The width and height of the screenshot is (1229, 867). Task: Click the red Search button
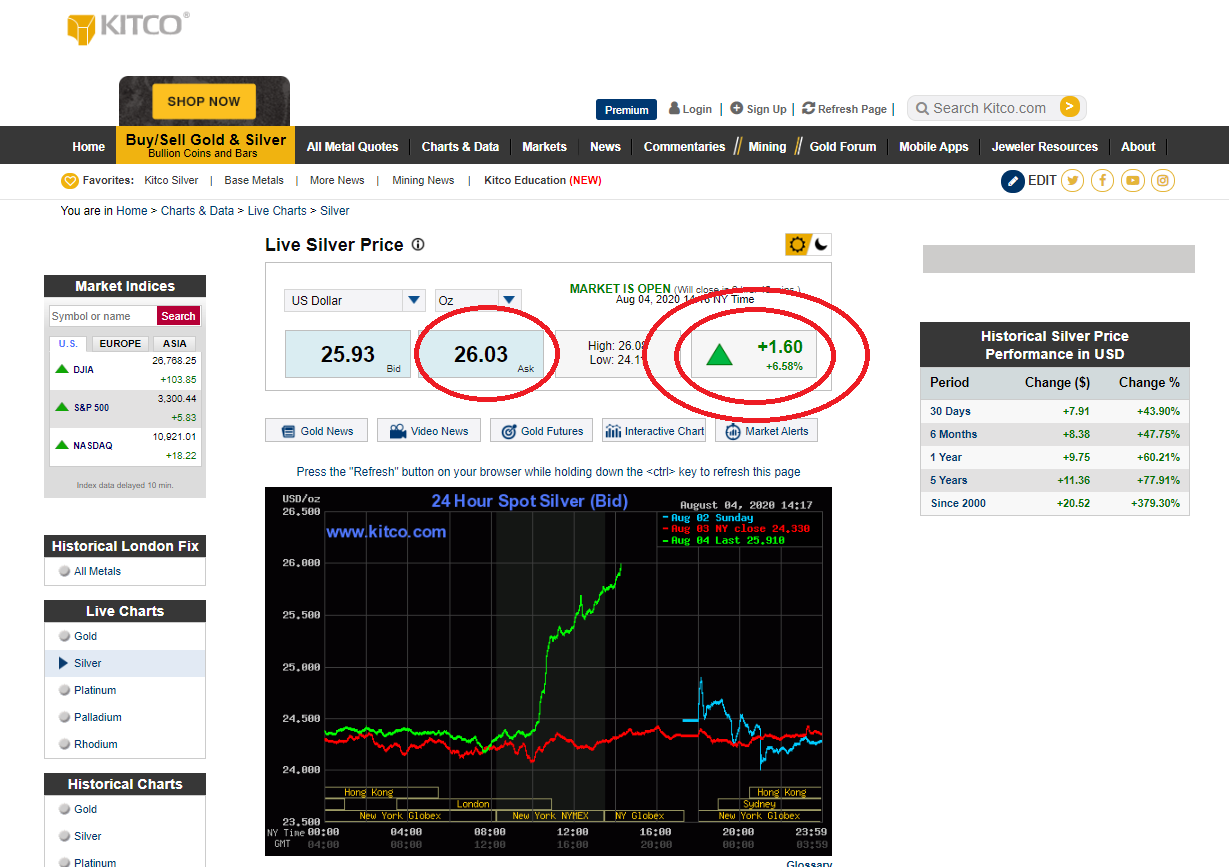(x=178, y=316)
